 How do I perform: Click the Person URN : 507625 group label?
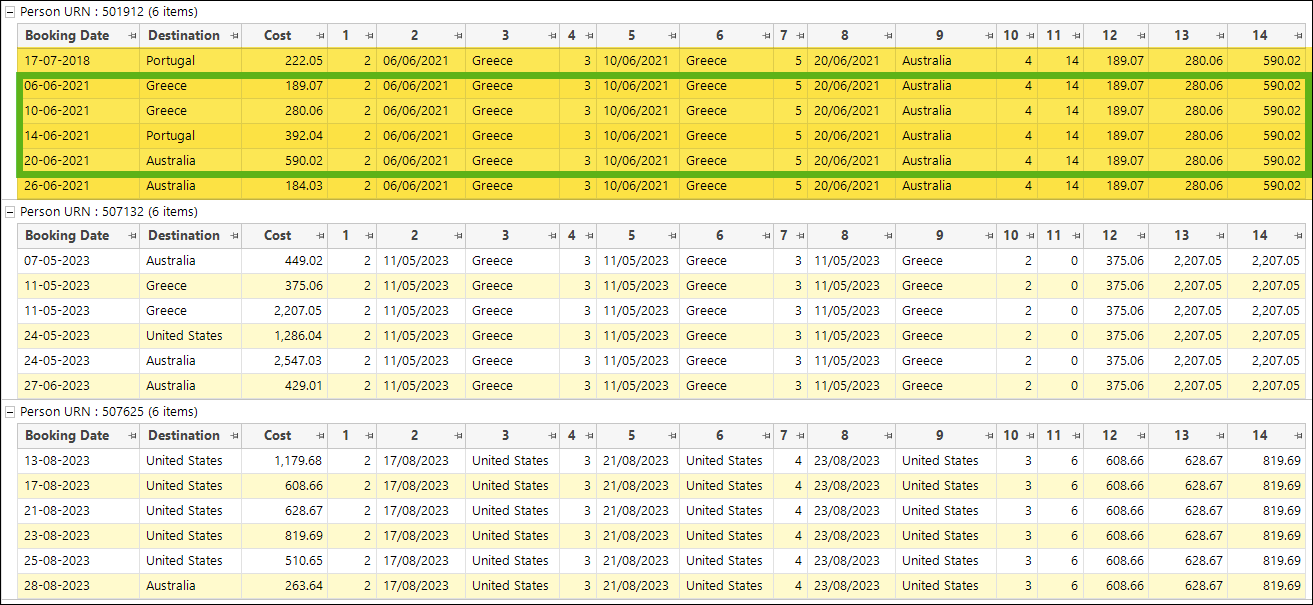tap(109, 412)
